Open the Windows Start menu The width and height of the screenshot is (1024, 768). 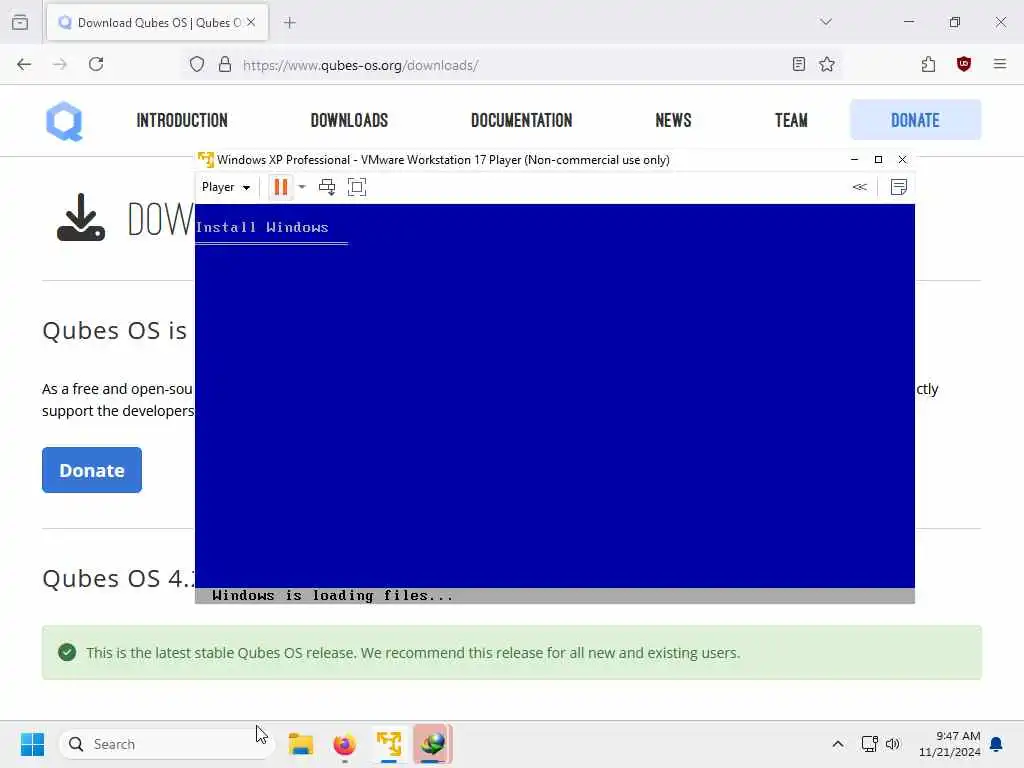(x=32, y=744)
